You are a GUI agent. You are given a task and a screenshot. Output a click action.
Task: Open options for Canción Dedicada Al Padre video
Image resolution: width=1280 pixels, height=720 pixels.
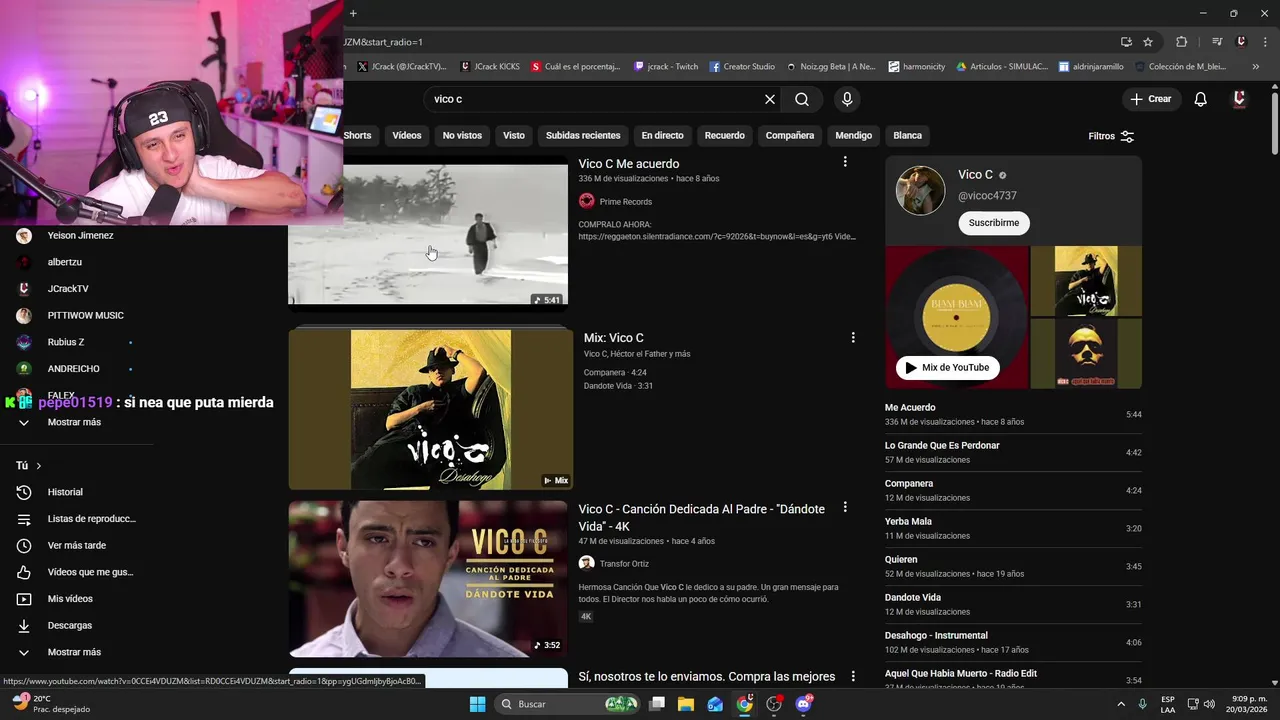(x=845, y=508)
